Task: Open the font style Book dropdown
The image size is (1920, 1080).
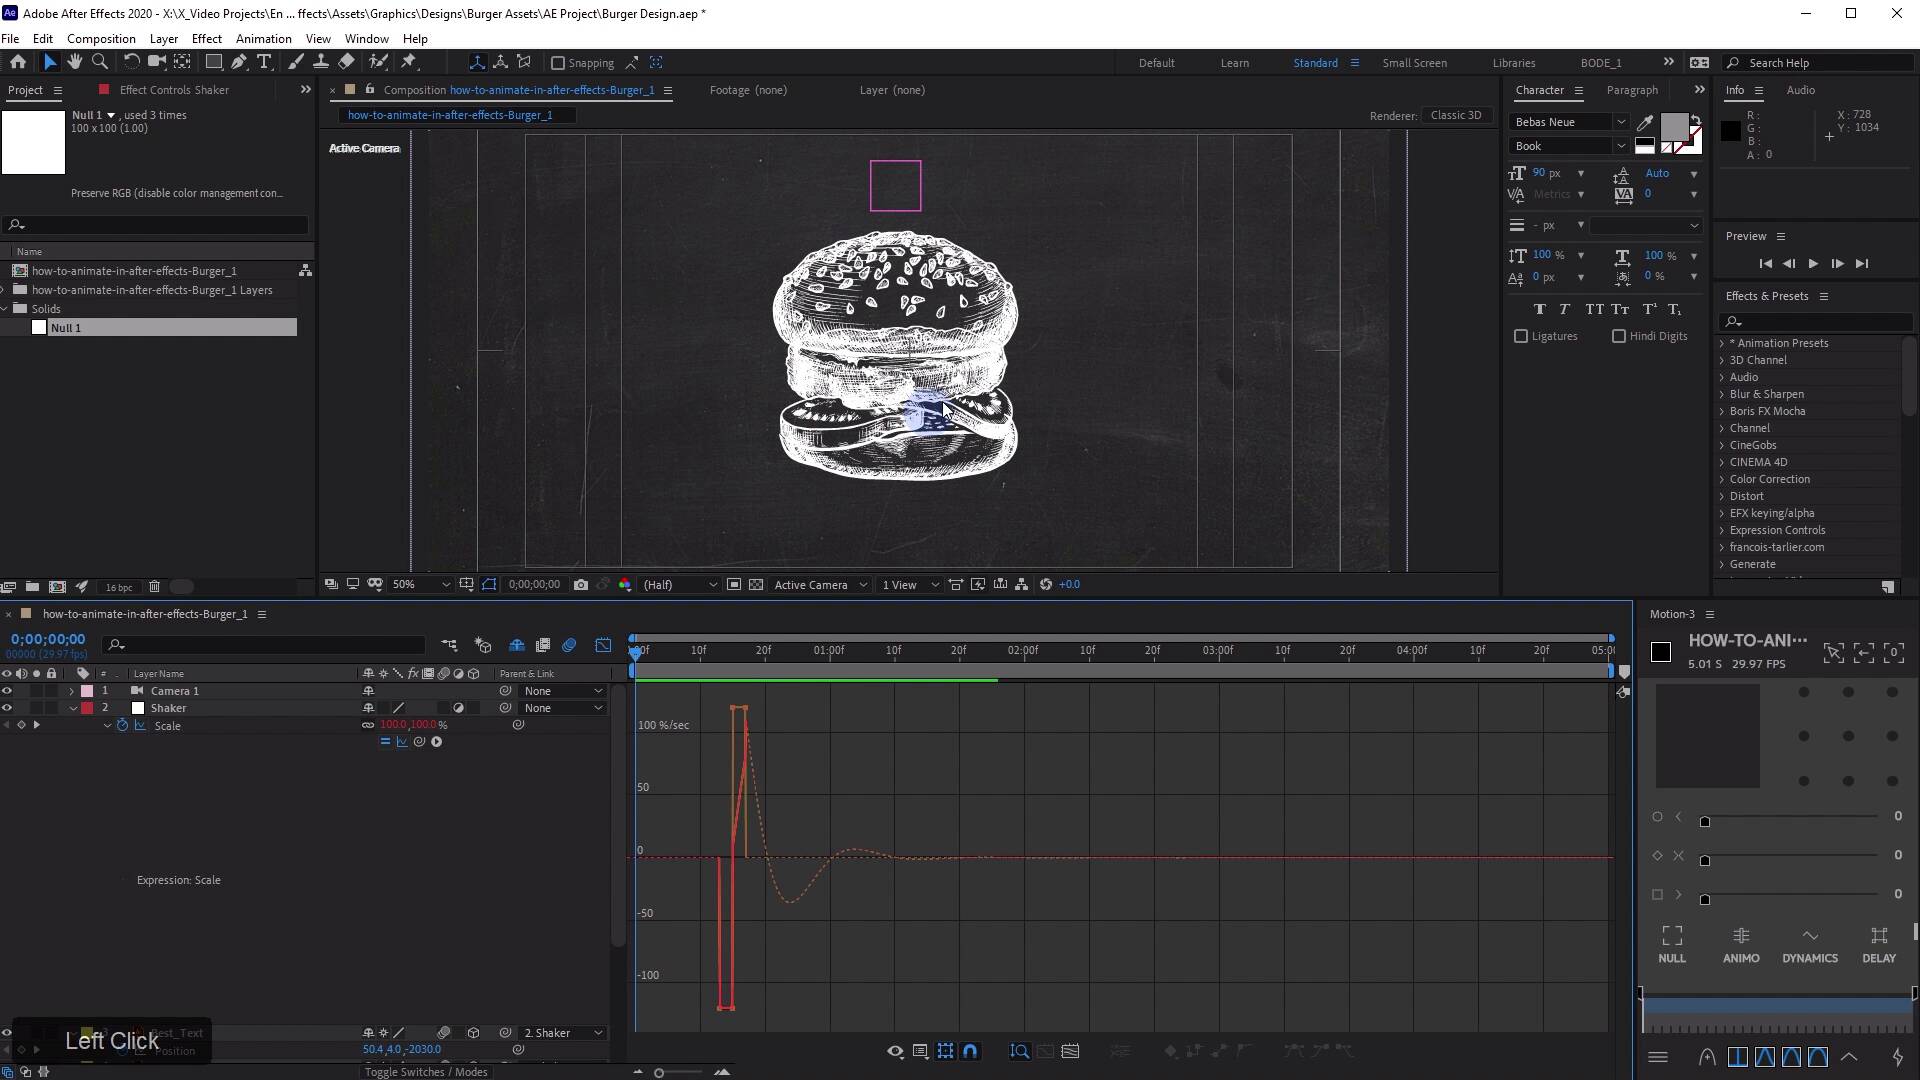Action: 1568,146
